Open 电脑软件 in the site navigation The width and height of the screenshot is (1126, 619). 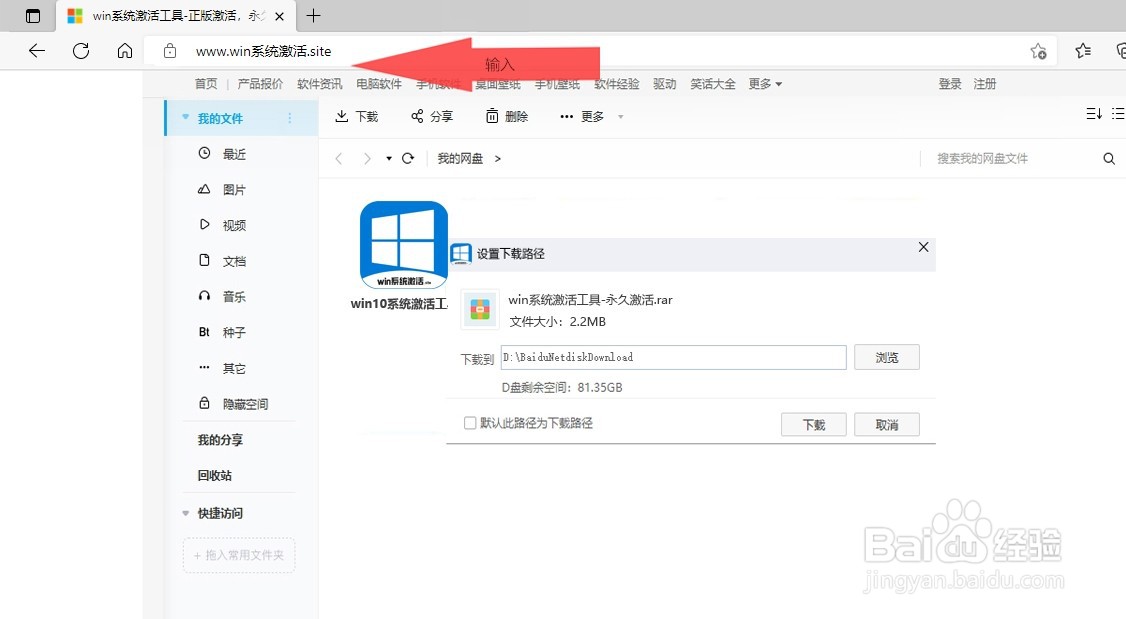tap(379, 84)
